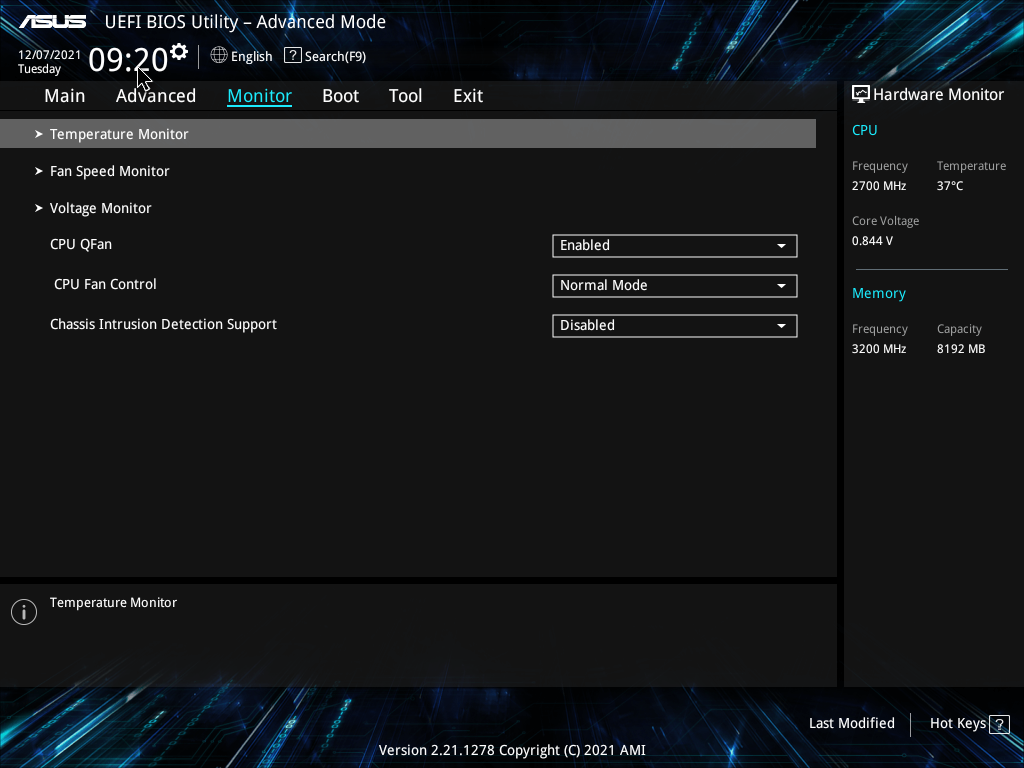Expand the Temperature Monitor submenu
The height and width of the screenshot is (768, 1024).
tap(408, 134)
